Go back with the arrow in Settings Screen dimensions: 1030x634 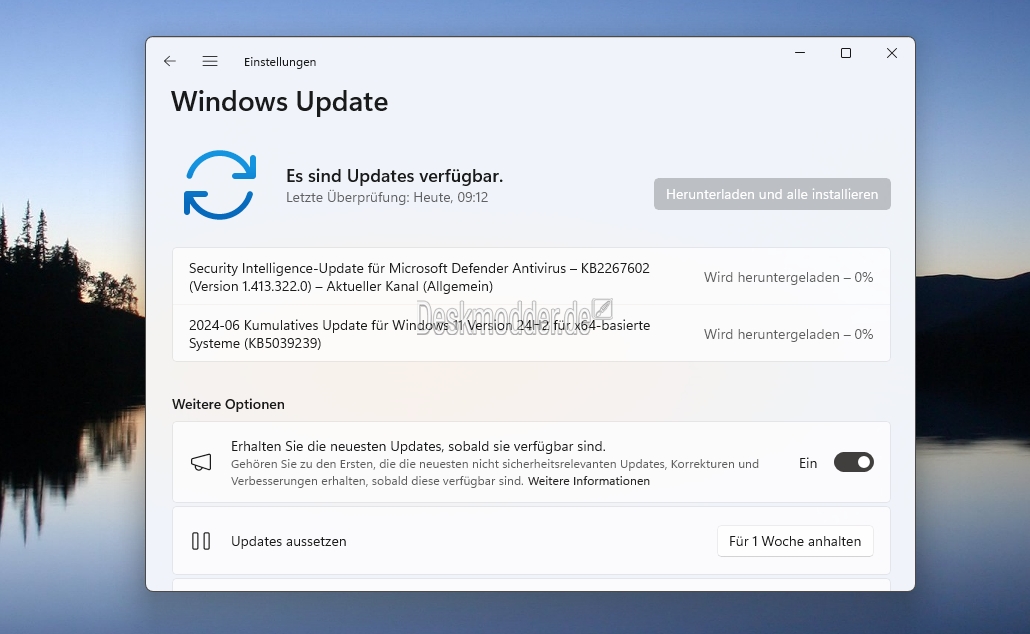170,61
